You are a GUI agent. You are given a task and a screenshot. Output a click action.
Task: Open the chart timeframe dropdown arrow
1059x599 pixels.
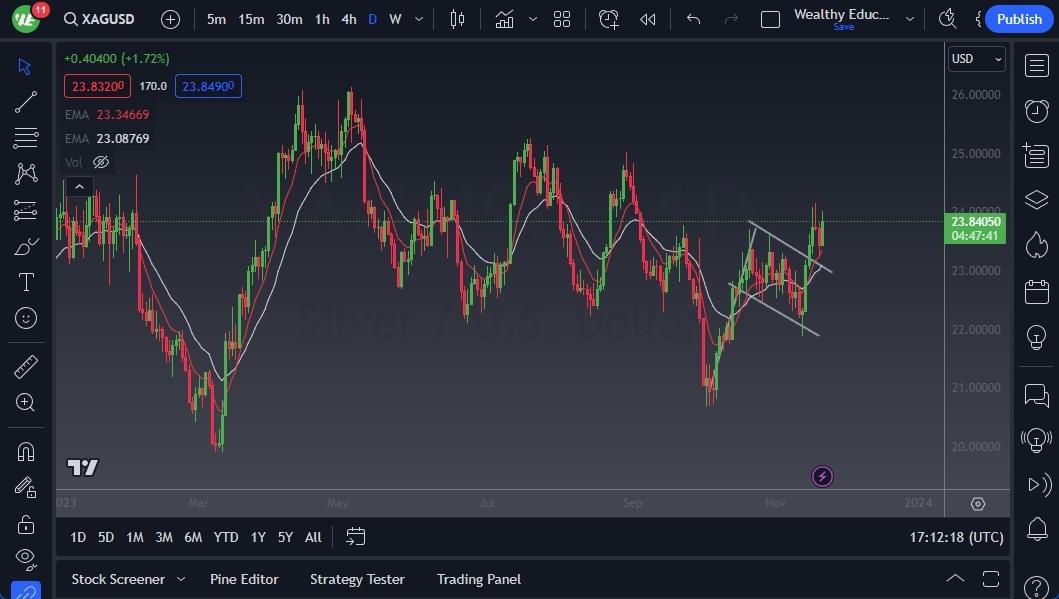point(418,18)
